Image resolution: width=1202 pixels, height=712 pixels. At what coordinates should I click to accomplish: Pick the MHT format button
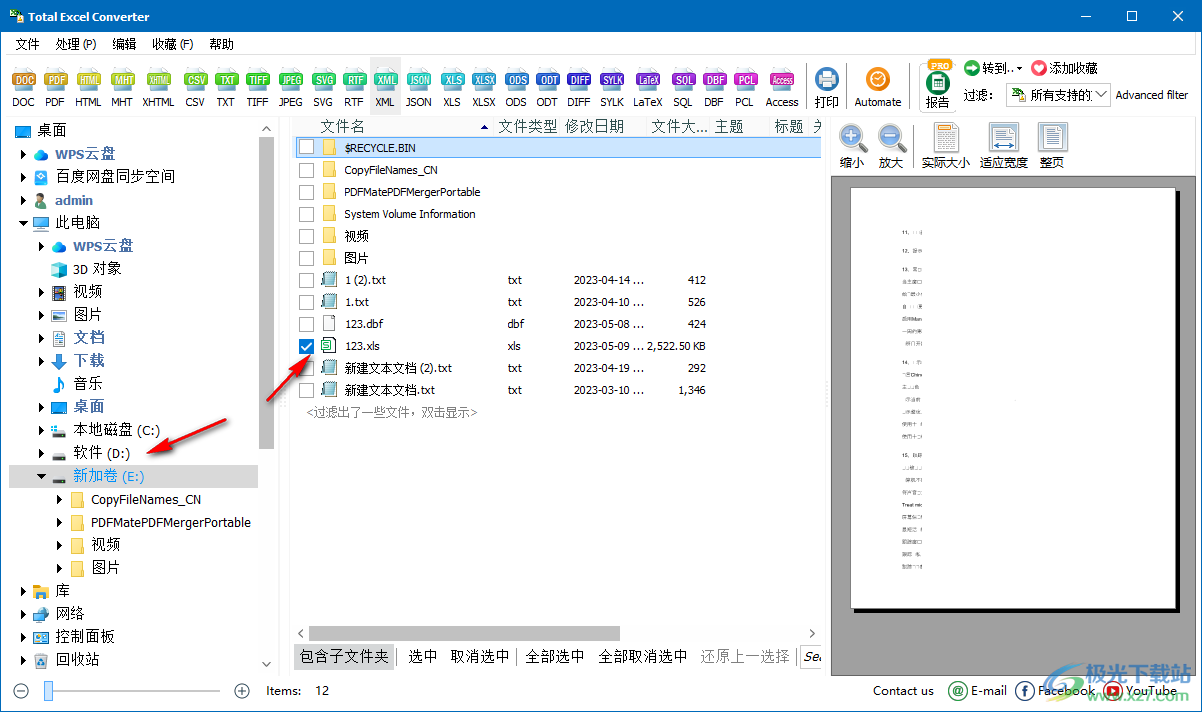tap(122, 89)
